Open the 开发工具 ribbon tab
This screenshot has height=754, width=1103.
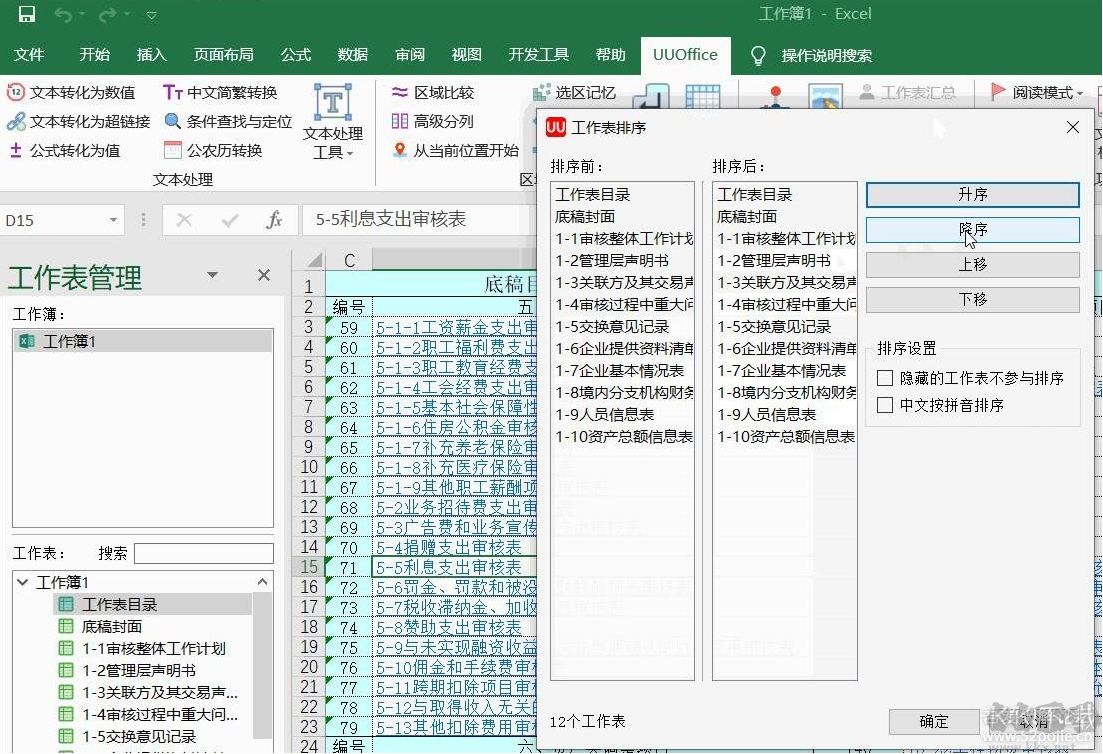pos(538,56)
